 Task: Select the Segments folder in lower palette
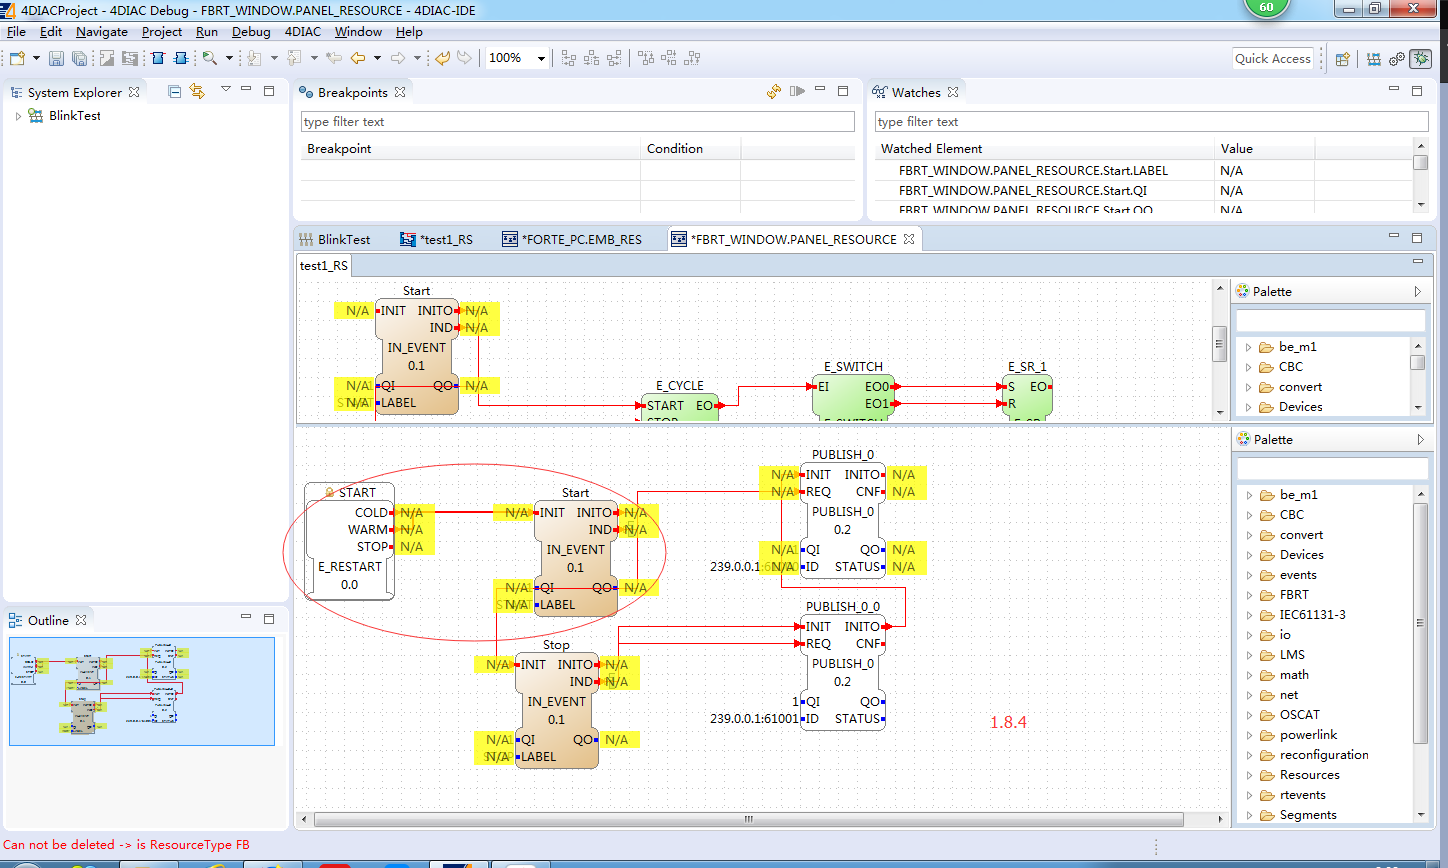click(x=1308, y=815)
